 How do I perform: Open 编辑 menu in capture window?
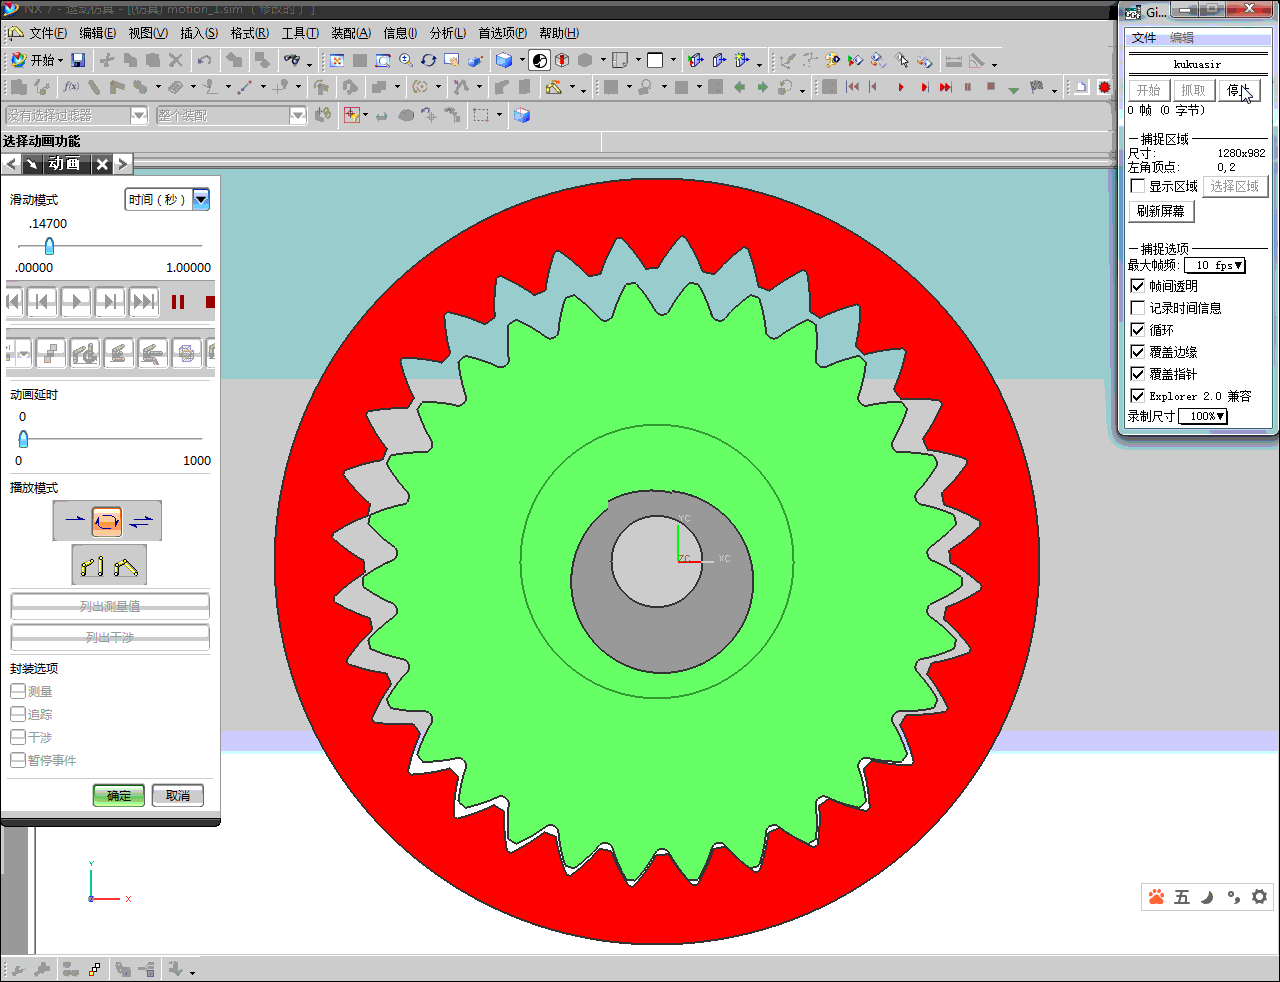pyautogui.click(x=1182, y=38)
